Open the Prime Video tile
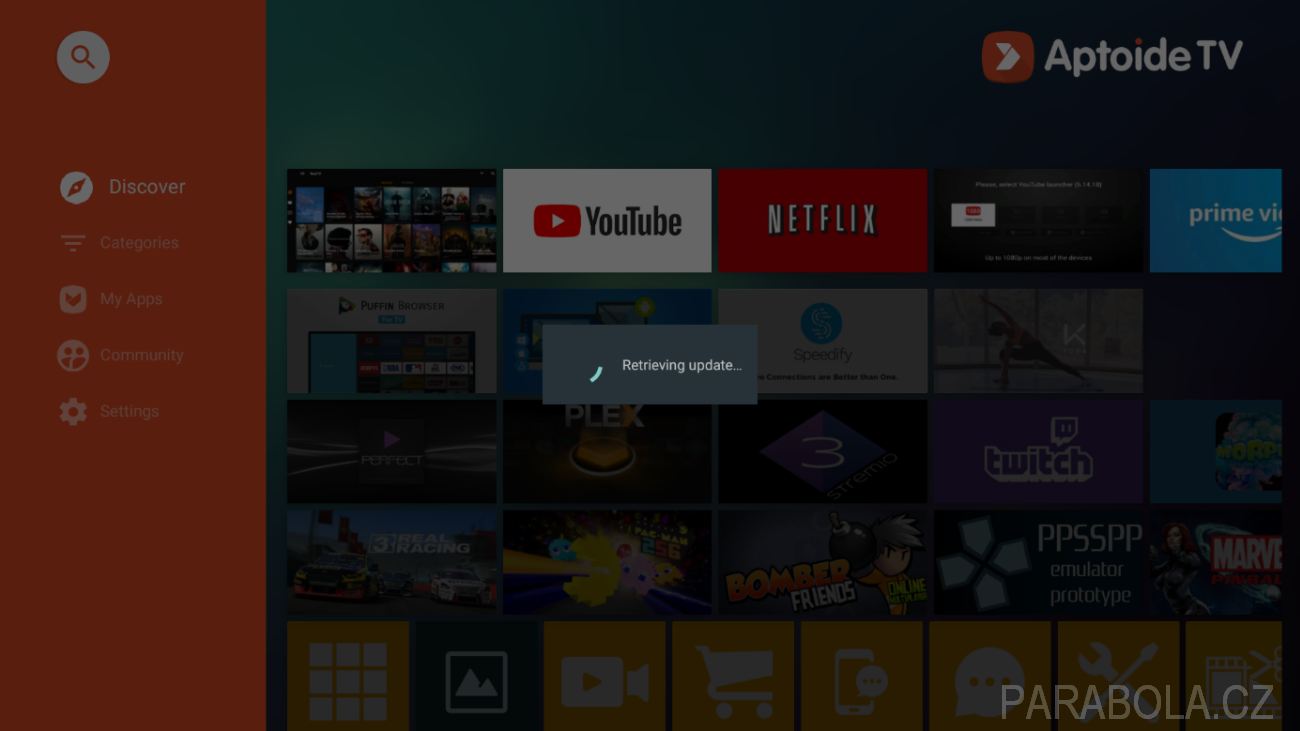The width and height of the screenshot is (1300, 731). click(1215, 220)
